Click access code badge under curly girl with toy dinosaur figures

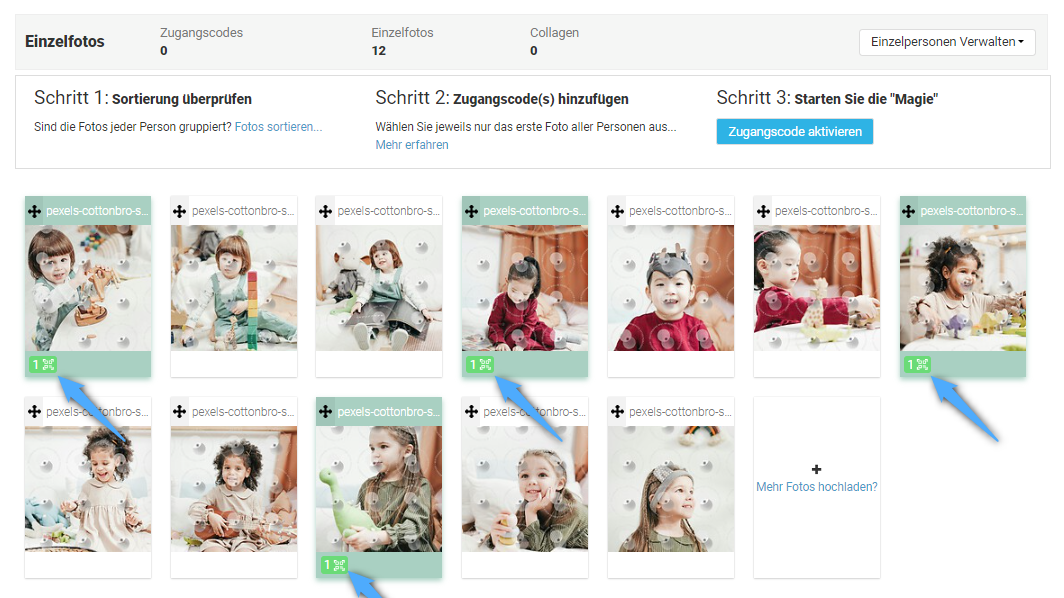(x=917, y=365)
